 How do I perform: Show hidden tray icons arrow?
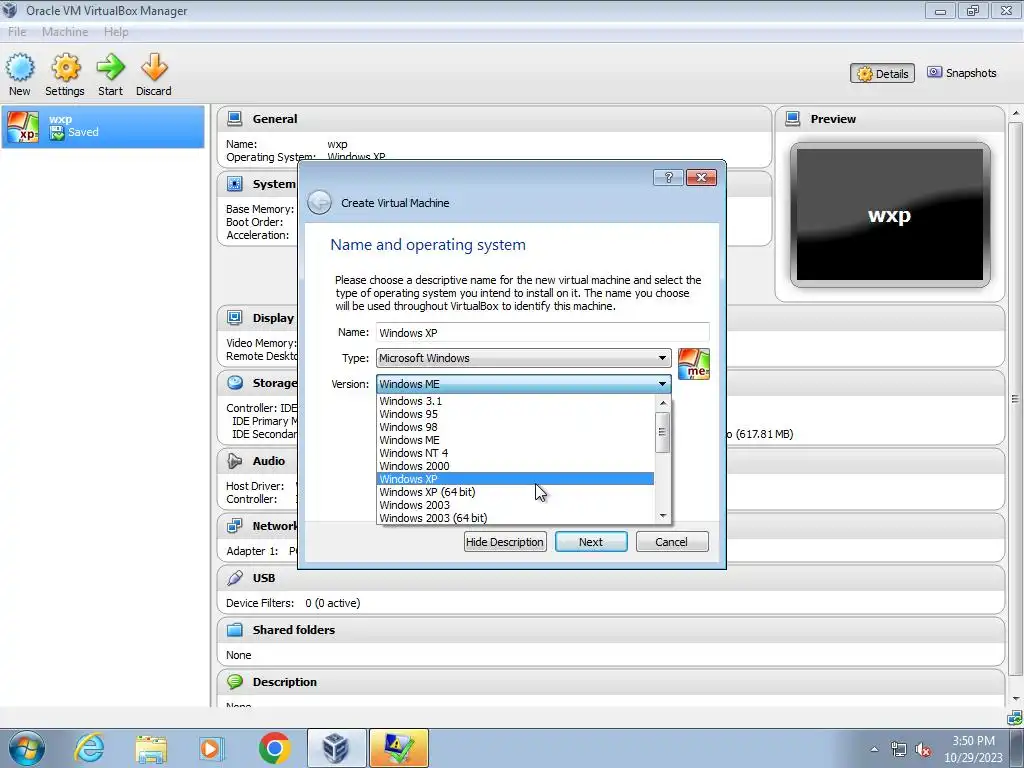874,749
